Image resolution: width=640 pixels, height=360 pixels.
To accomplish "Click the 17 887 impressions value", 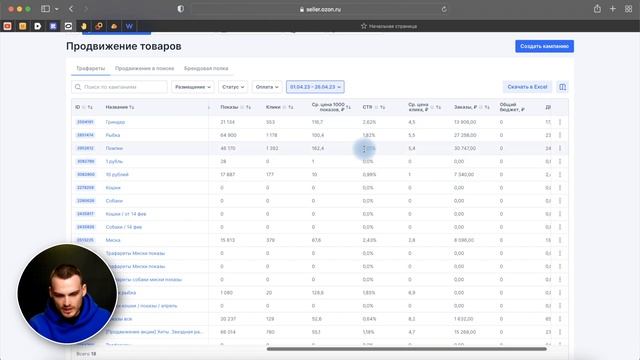I will pyautogui.click(x=228, y=174).
